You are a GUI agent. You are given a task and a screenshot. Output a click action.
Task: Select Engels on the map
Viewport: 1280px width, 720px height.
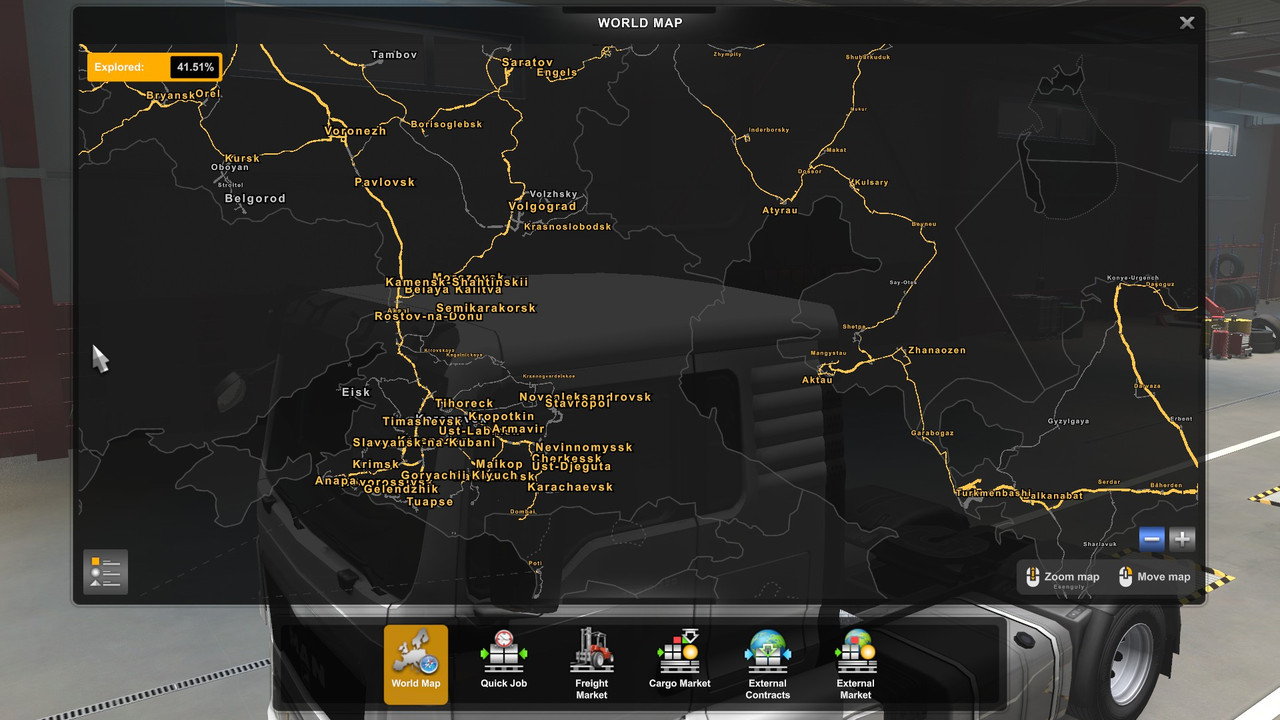(x=557, y=73)
